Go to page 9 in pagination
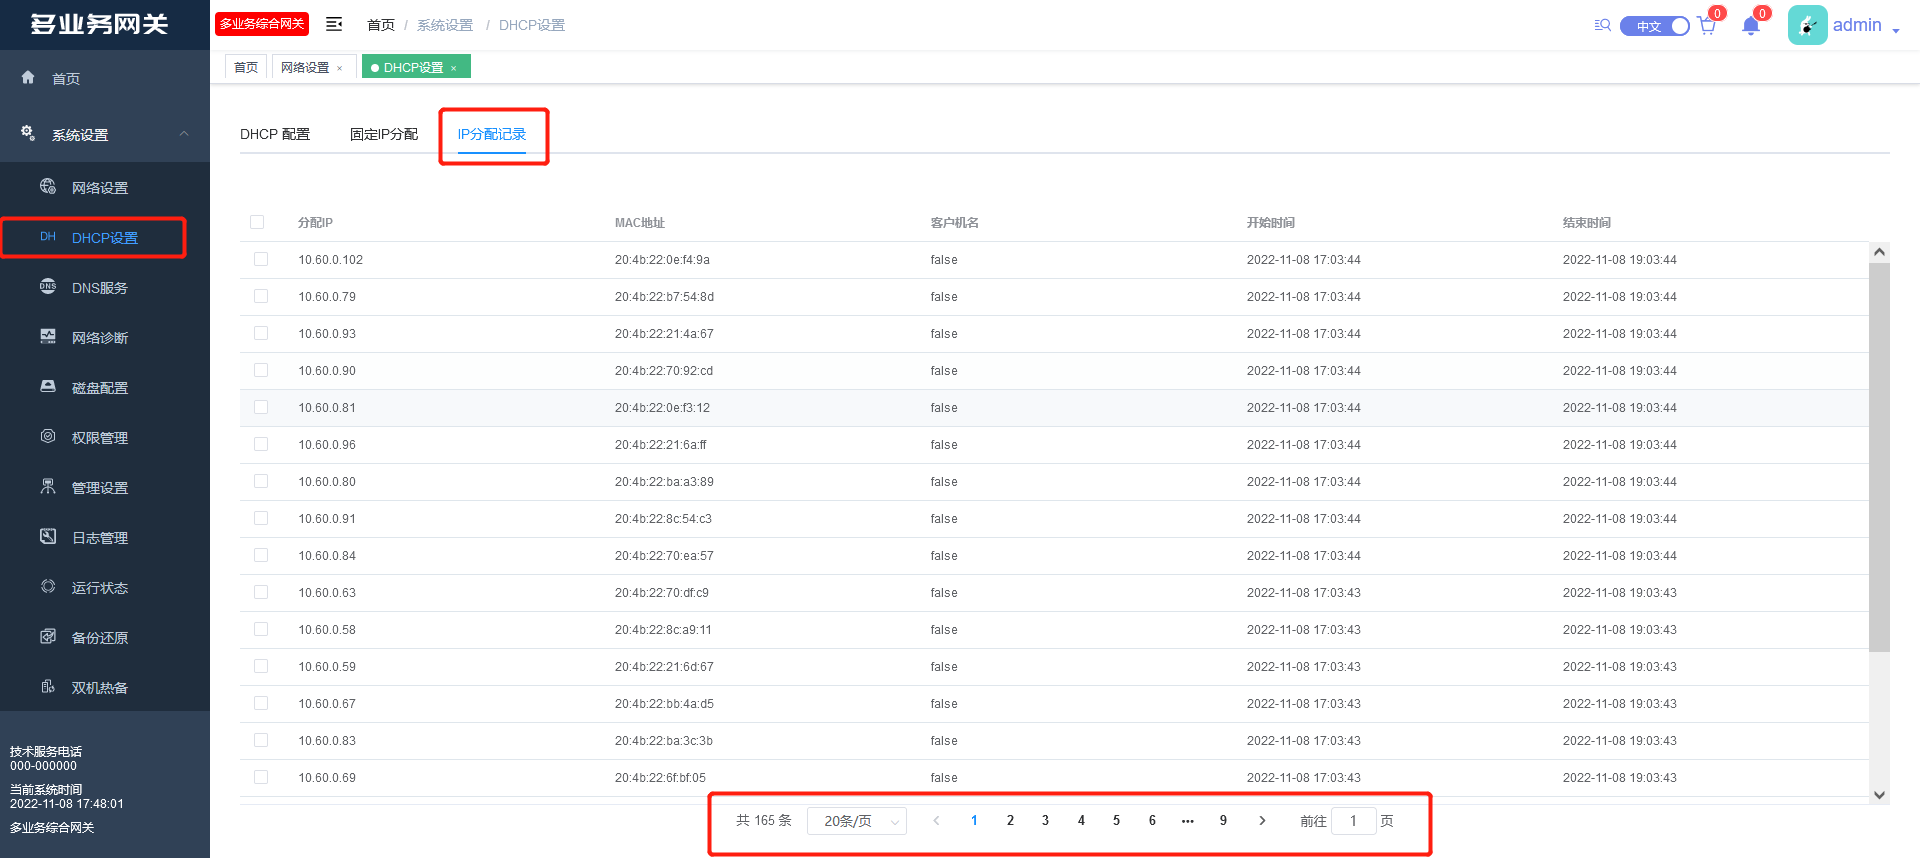Screen dimensions: 1920x858 click(1223, 821)
